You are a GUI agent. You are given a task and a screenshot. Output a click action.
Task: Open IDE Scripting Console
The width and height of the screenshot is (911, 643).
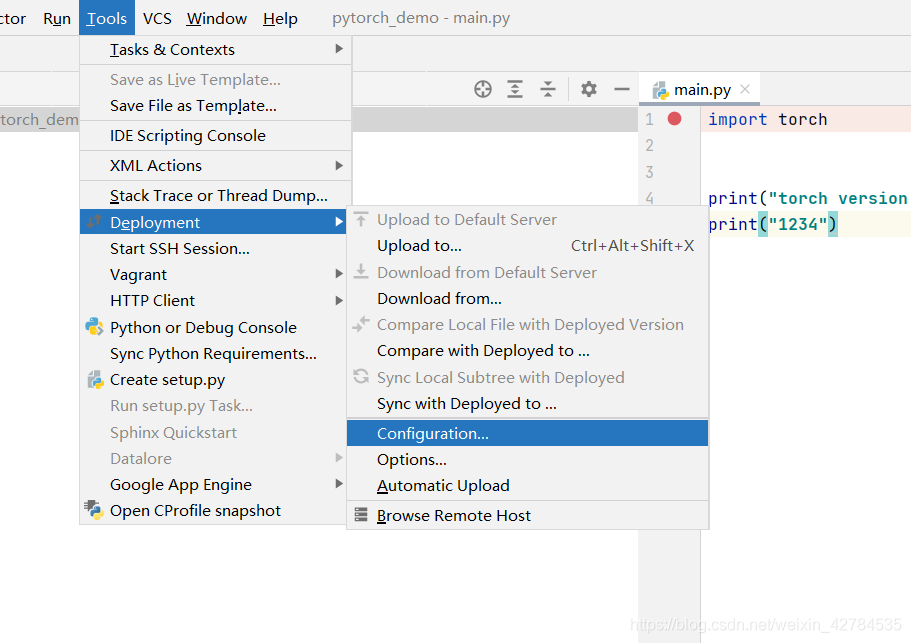(x=216, y=136)
